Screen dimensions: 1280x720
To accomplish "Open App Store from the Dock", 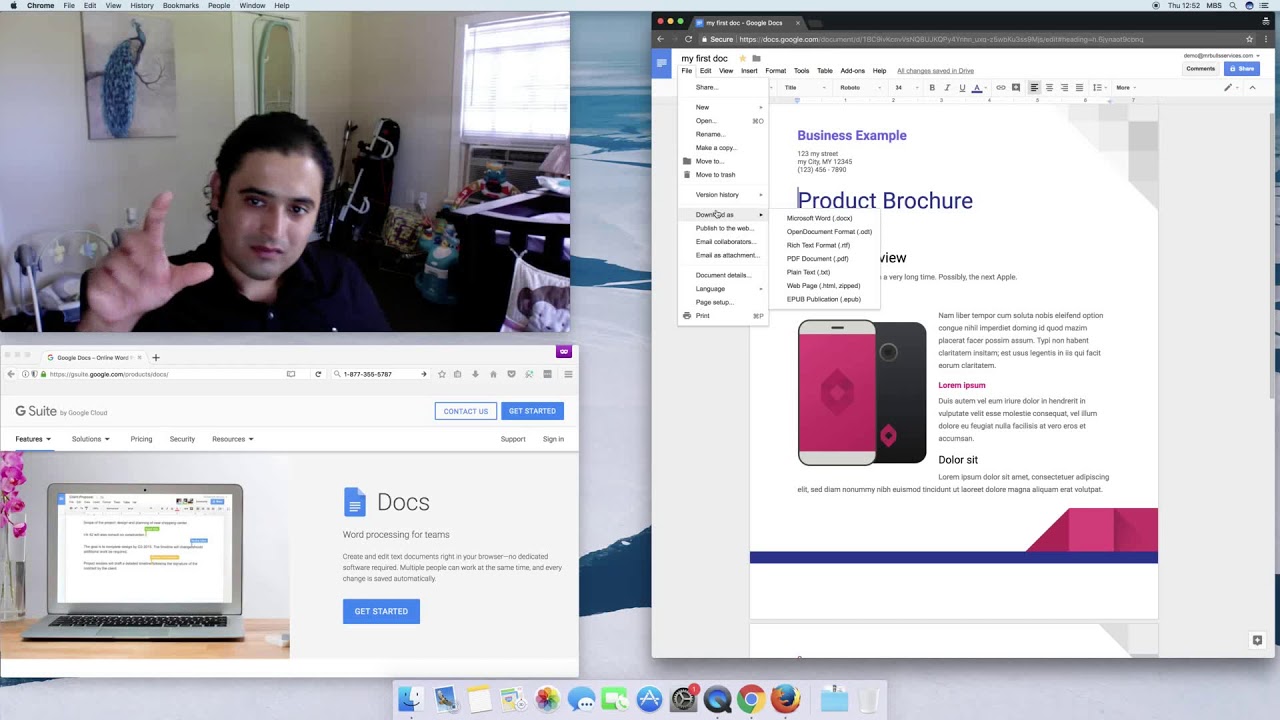I will tap(649, 698).
